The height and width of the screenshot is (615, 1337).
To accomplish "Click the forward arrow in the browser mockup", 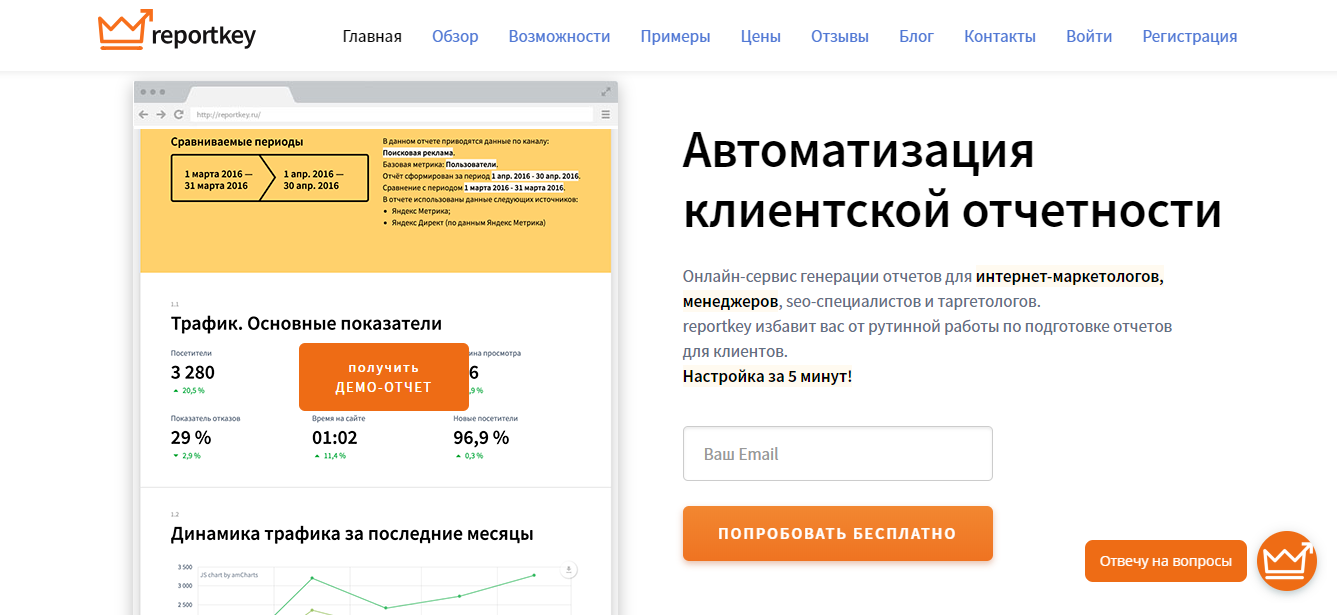I will coord(160,114).
